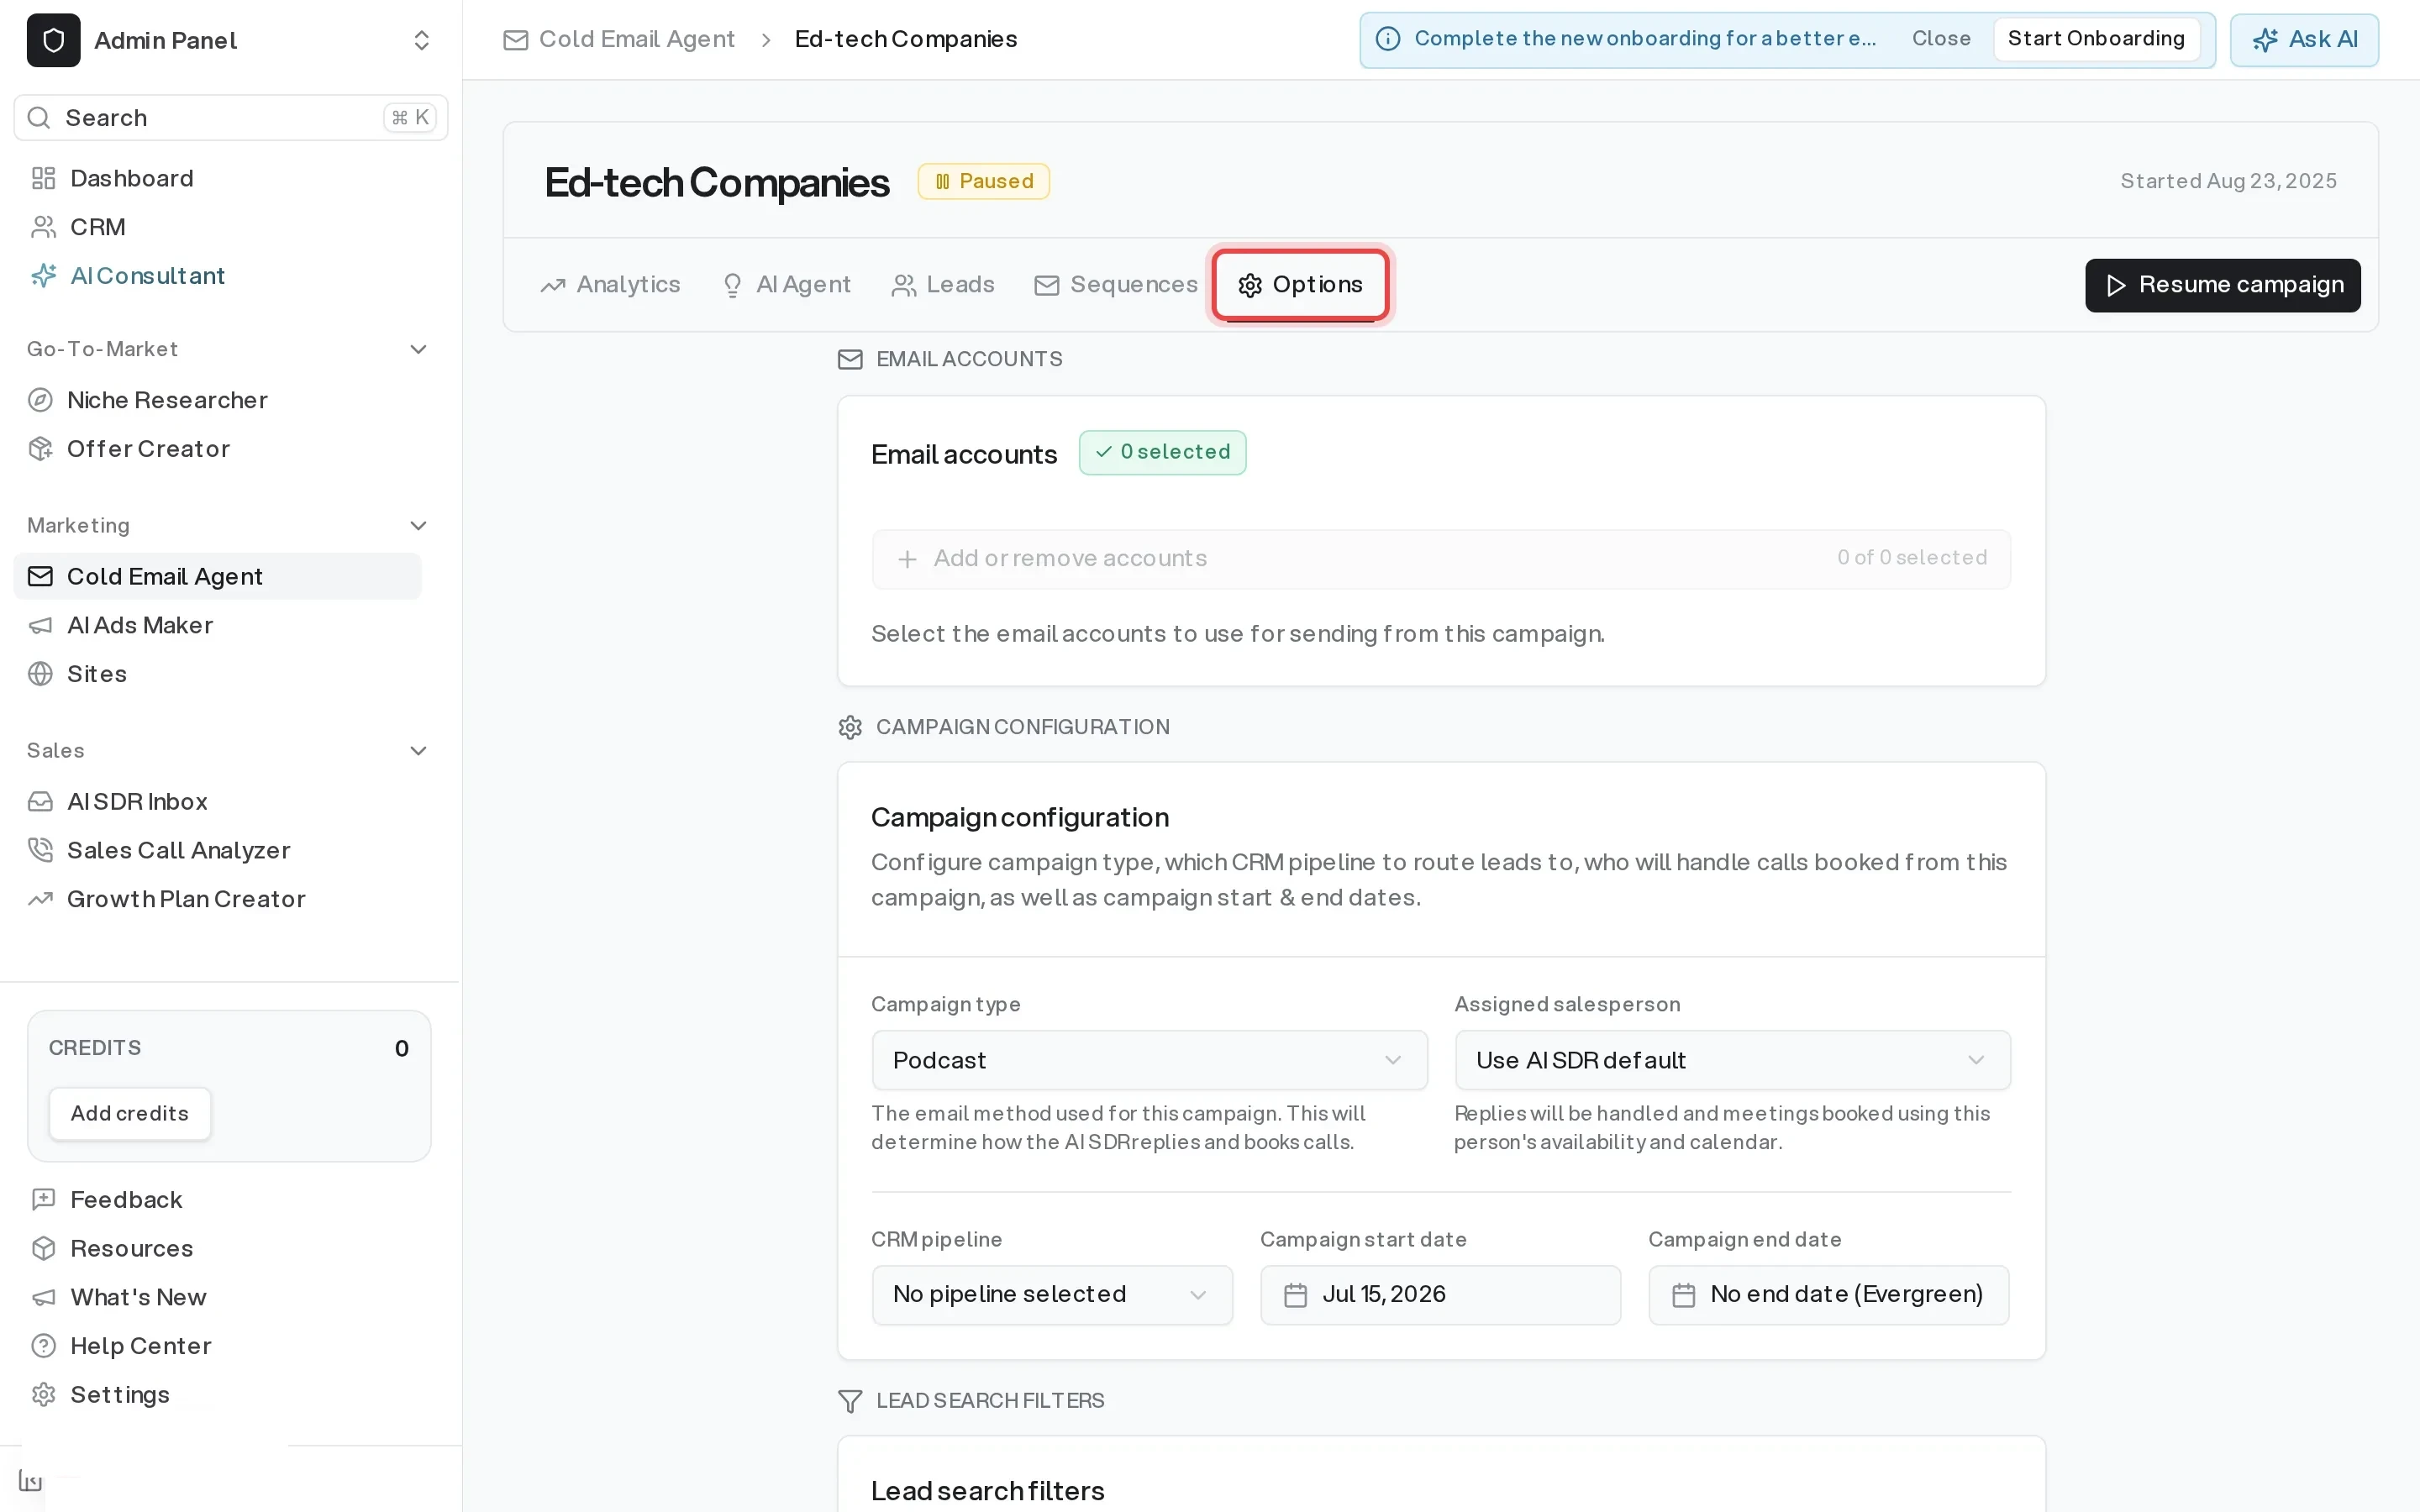Focus the sidebar Search field
Image resolution: width=2420 pixels, height=1512 pixels.
(231, 118)
